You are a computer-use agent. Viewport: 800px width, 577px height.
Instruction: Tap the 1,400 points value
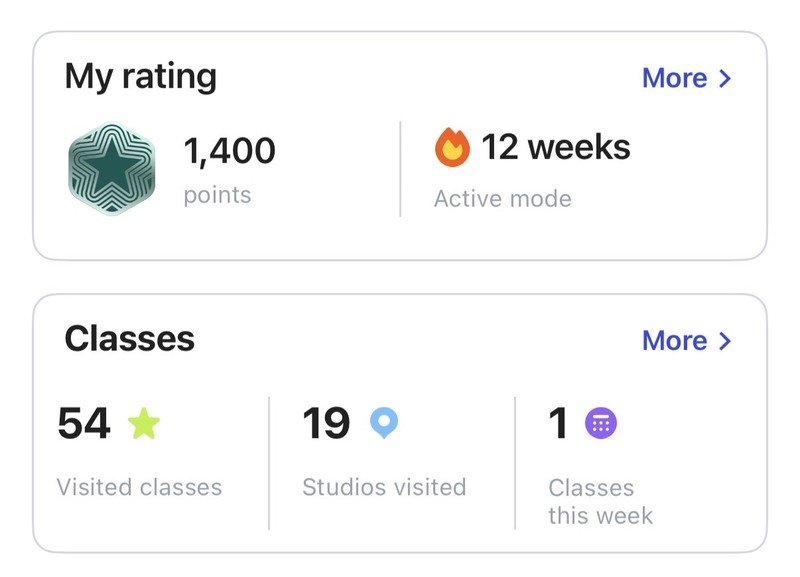point(230,151)
